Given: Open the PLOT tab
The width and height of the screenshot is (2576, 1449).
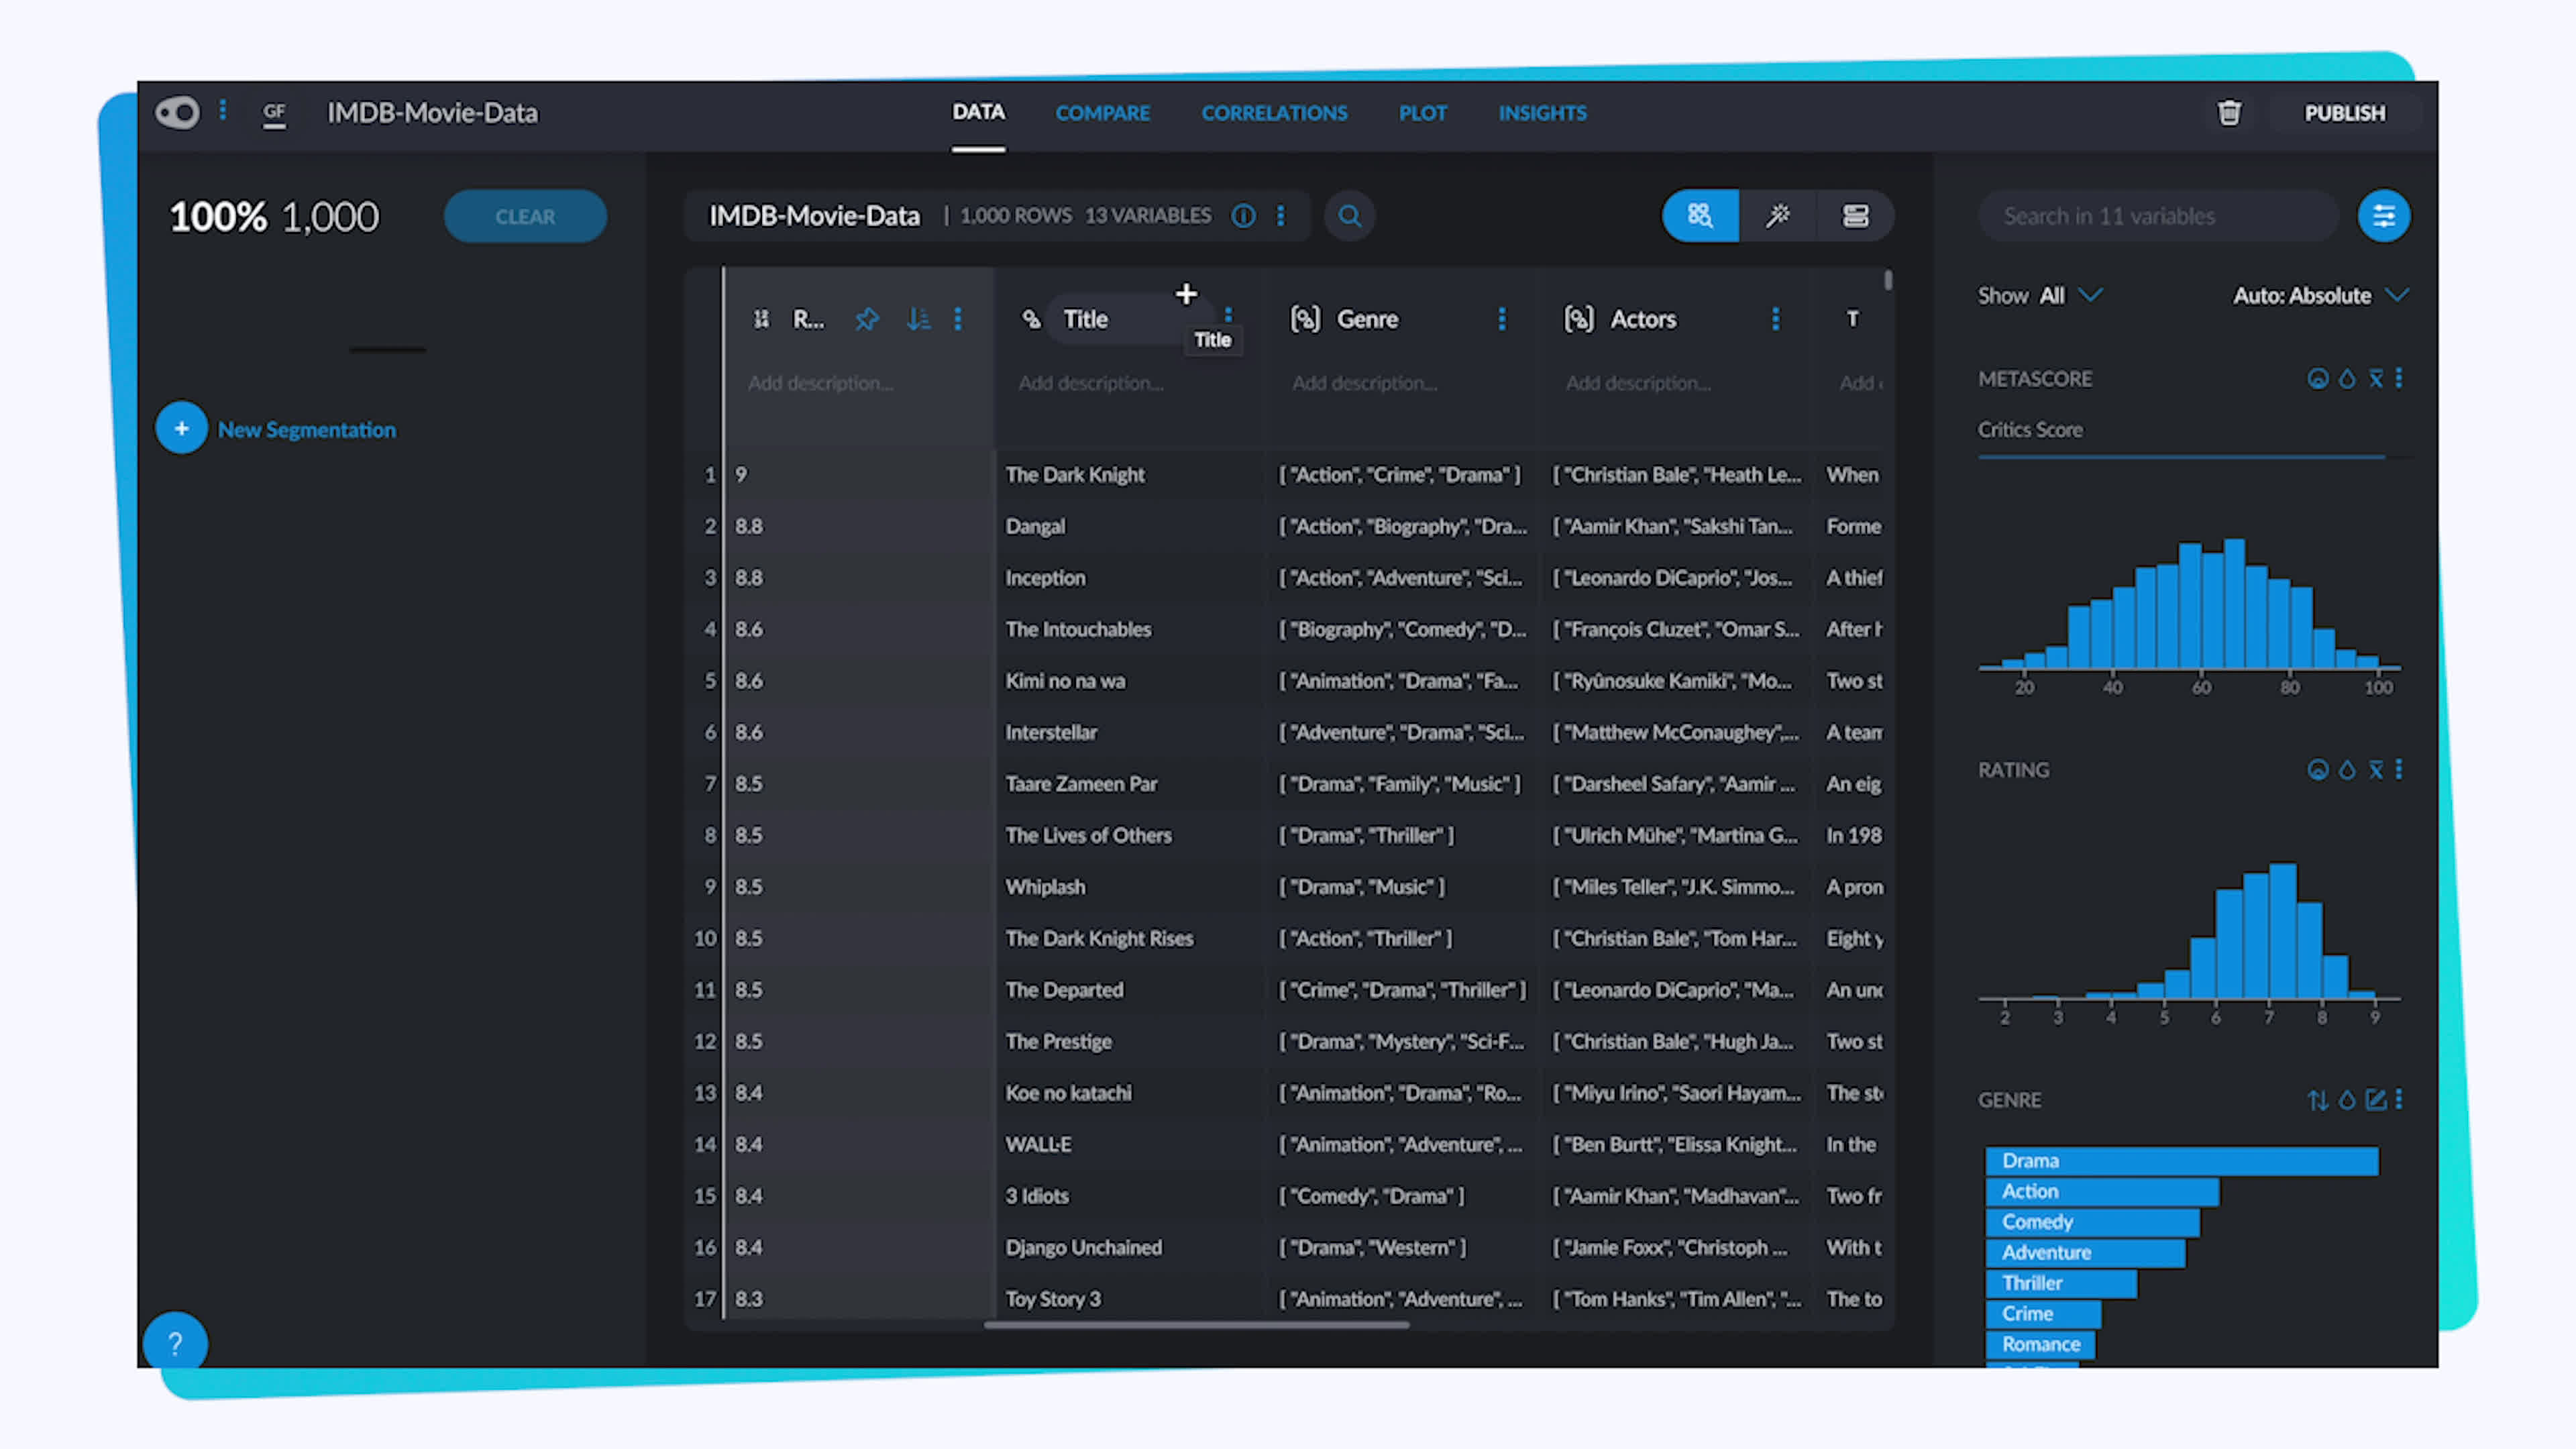Looking at the screenshot, I should pyautogui.click(x=1422, y=113).
